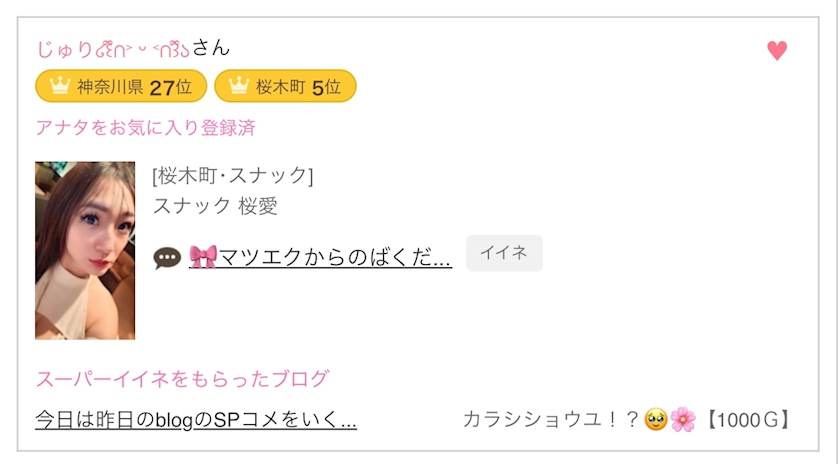The image size is (840, 464).
Task: Click the アナタをお気に入り登録済 status text
Action: pos(145,128)
